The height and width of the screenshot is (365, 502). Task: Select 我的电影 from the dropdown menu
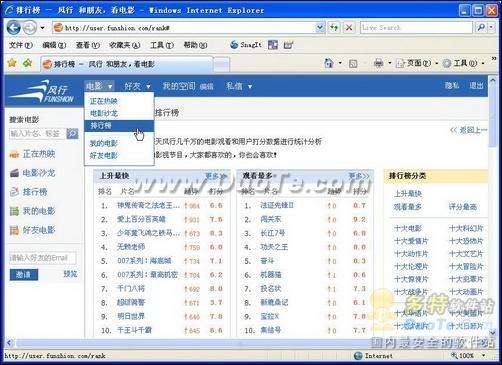pos(104,144)
